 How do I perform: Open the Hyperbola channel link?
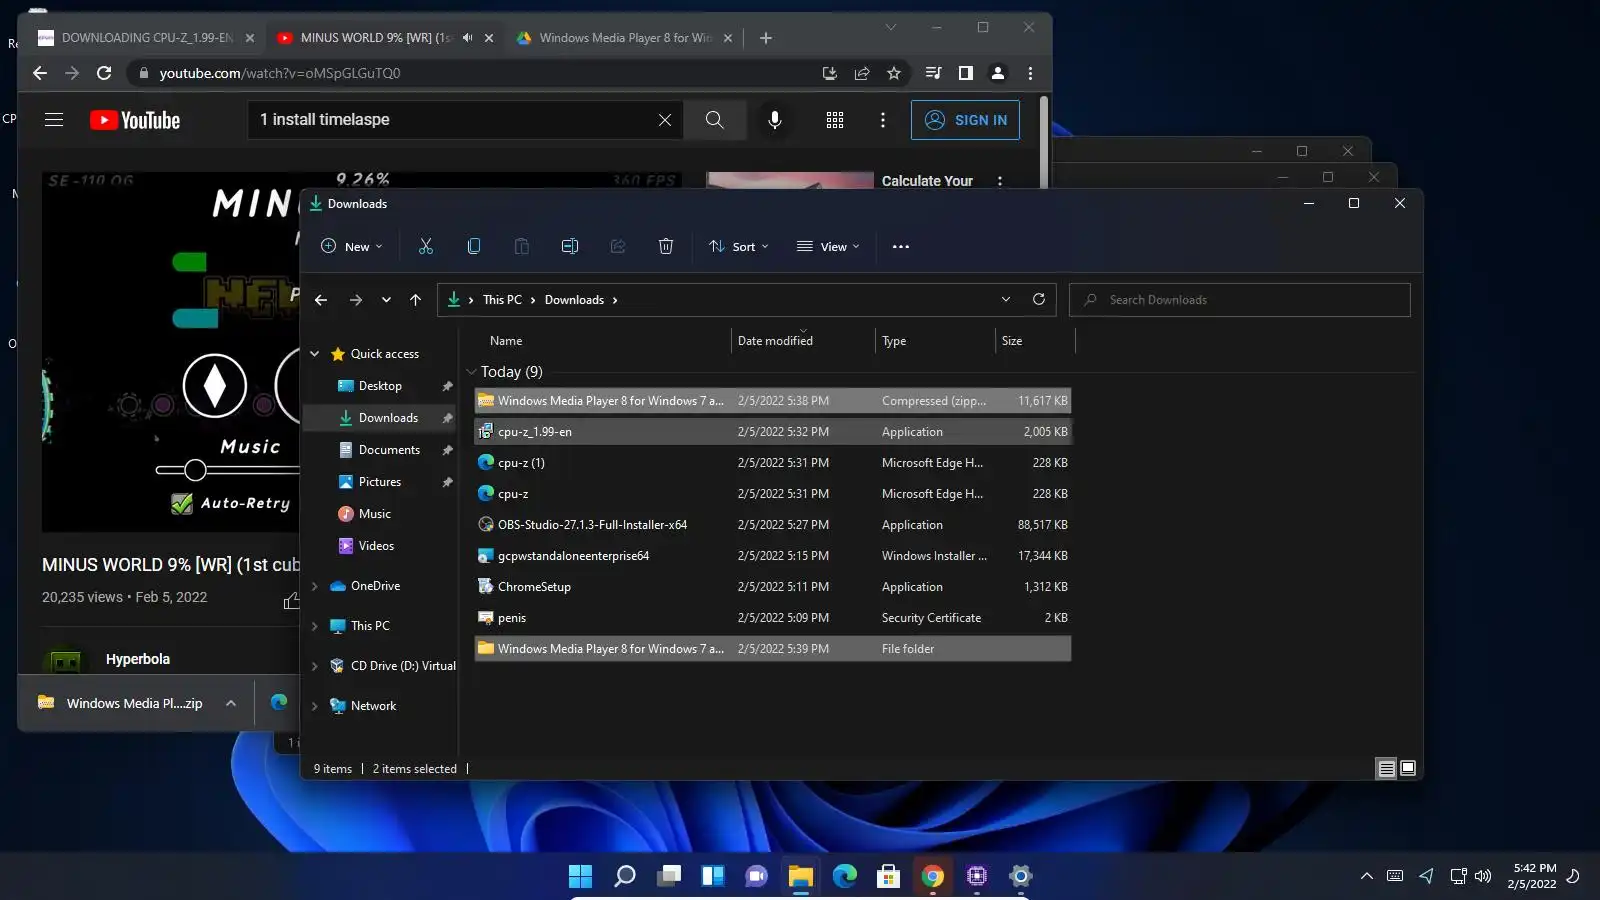138,659
